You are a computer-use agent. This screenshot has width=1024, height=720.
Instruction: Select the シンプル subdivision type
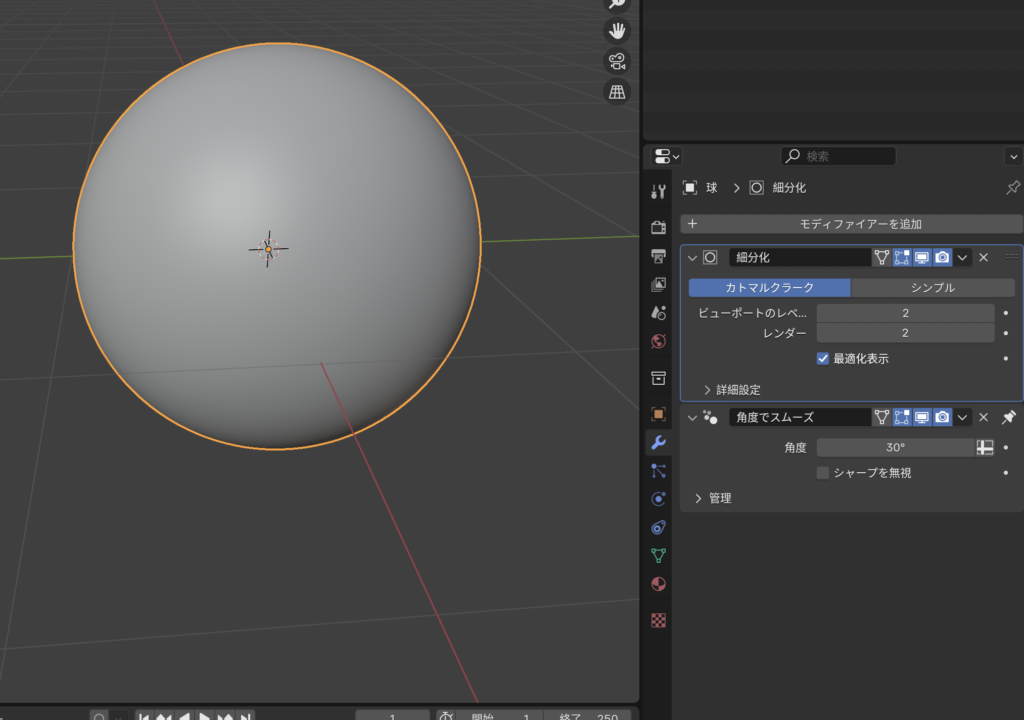(933, 287)
